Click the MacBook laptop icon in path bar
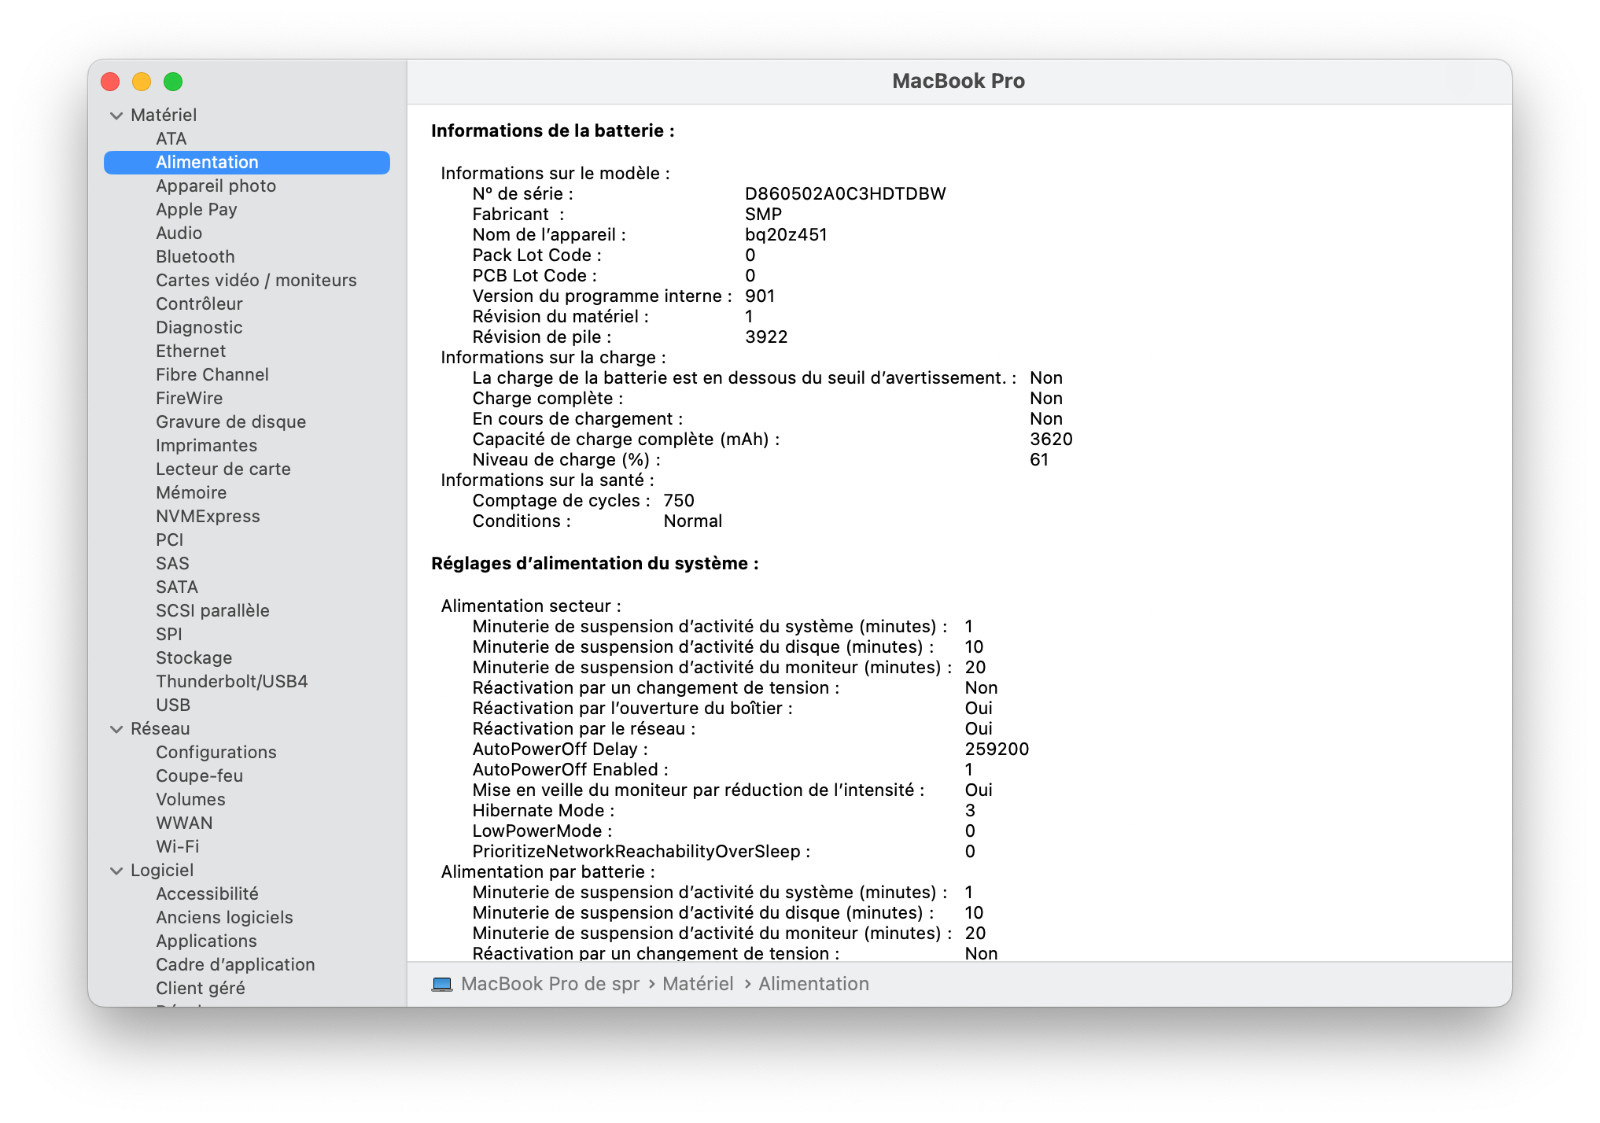Screen dimensions: 1600x1123 click(442, 984)
